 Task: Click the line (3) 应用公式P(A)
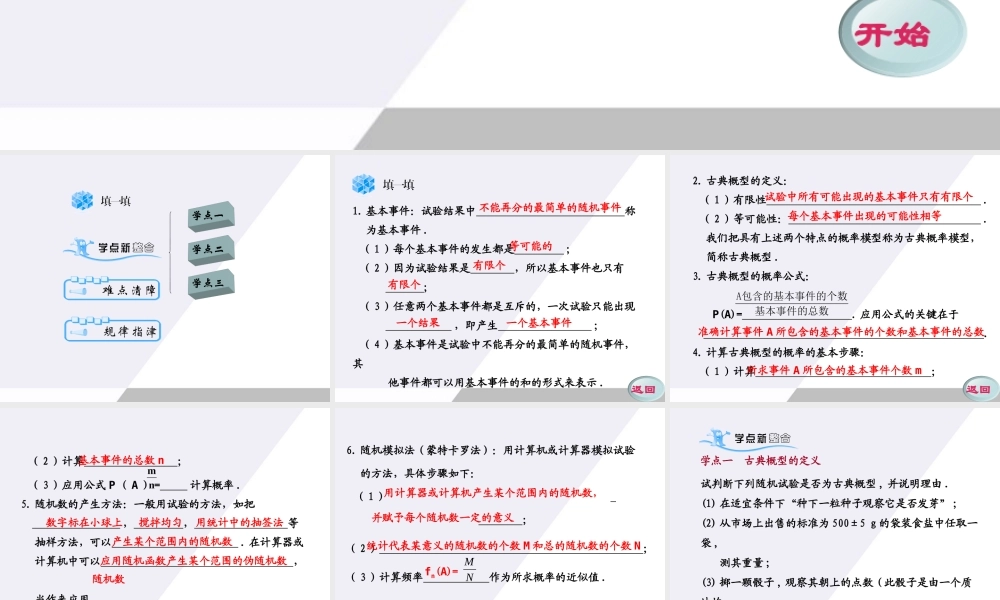coord(136,485)
